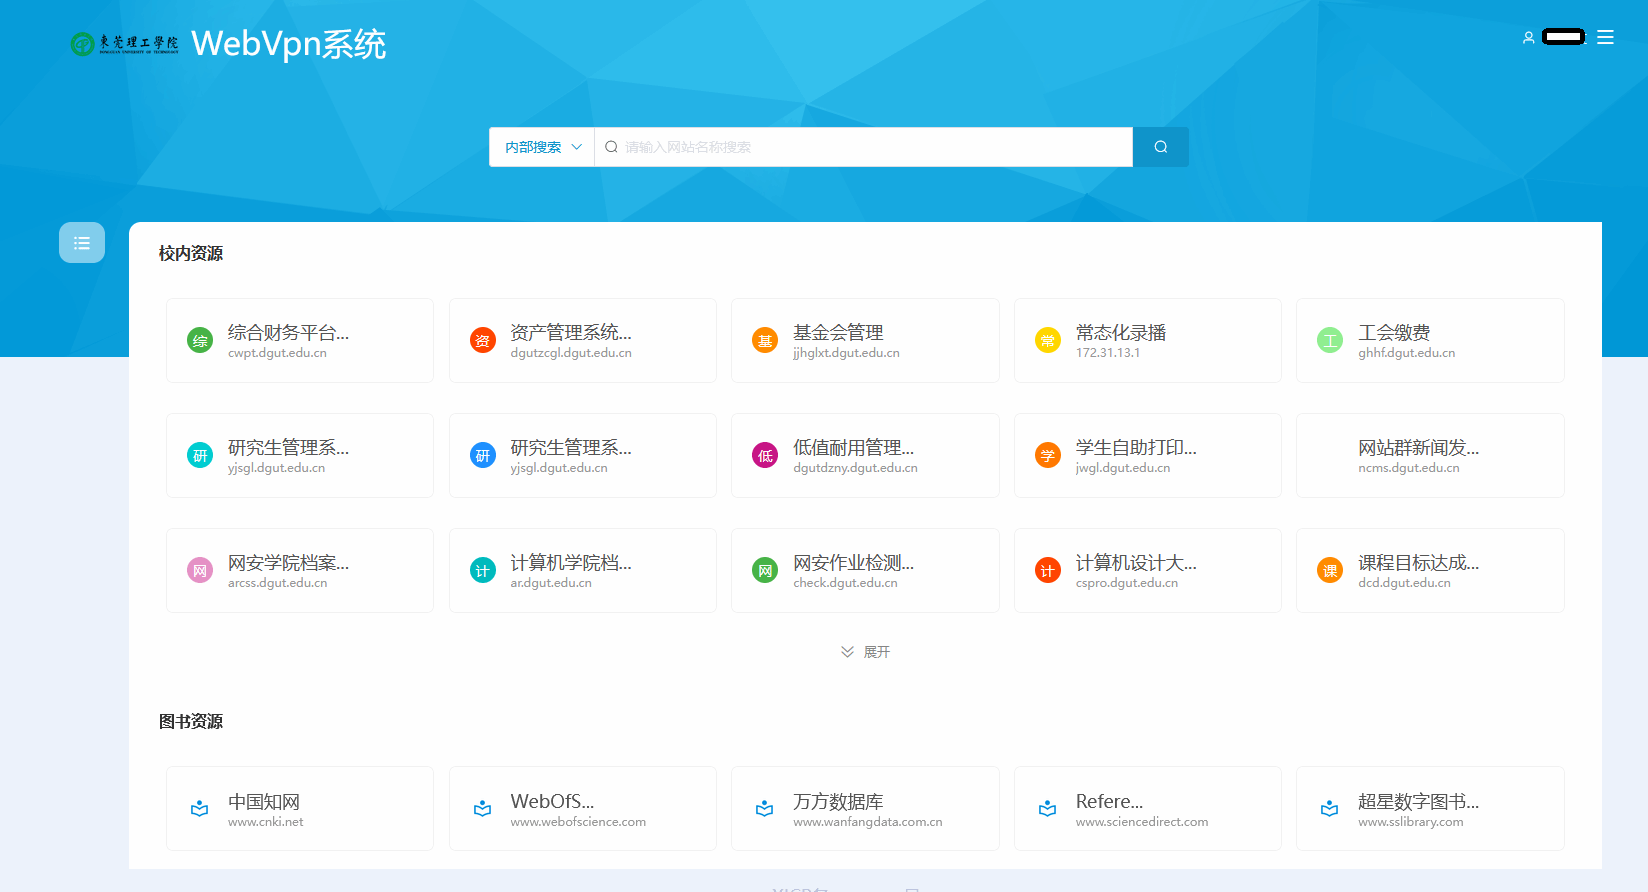Open 综合财务平台 title link
This screenshot has width=1648, height=892.
pyautogui.click(x=288, y=332)
